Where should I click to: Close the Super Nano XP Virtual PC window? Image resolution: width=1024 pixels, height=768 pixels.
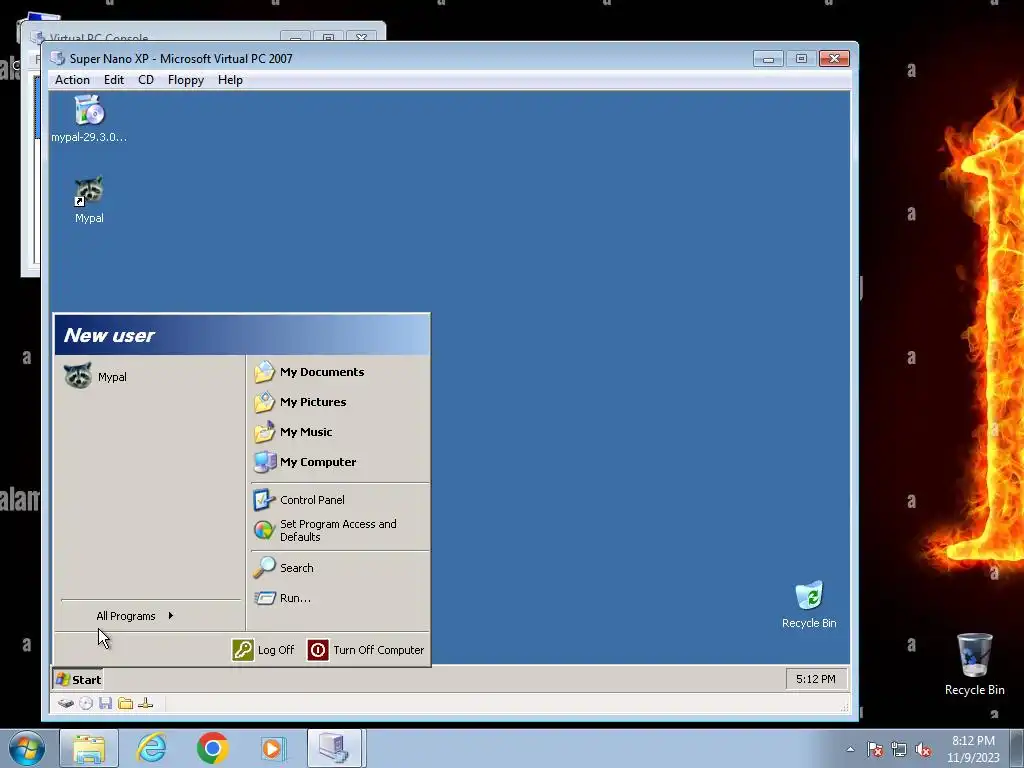[x=835, y=59]
